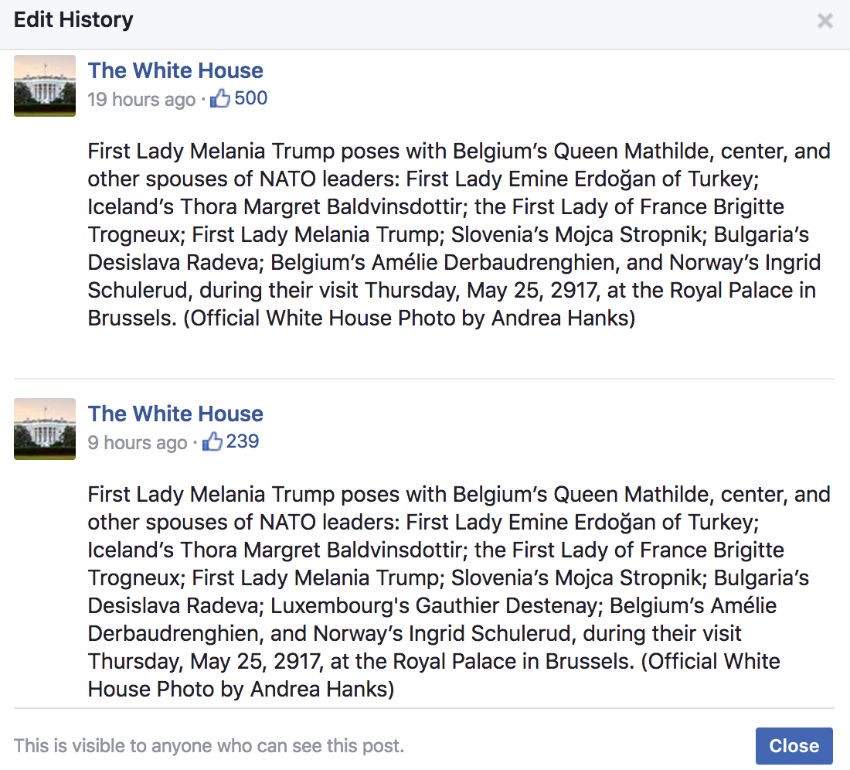850x770 pixels.
Task: View the 500 likes count
Action: pos(251,98)
